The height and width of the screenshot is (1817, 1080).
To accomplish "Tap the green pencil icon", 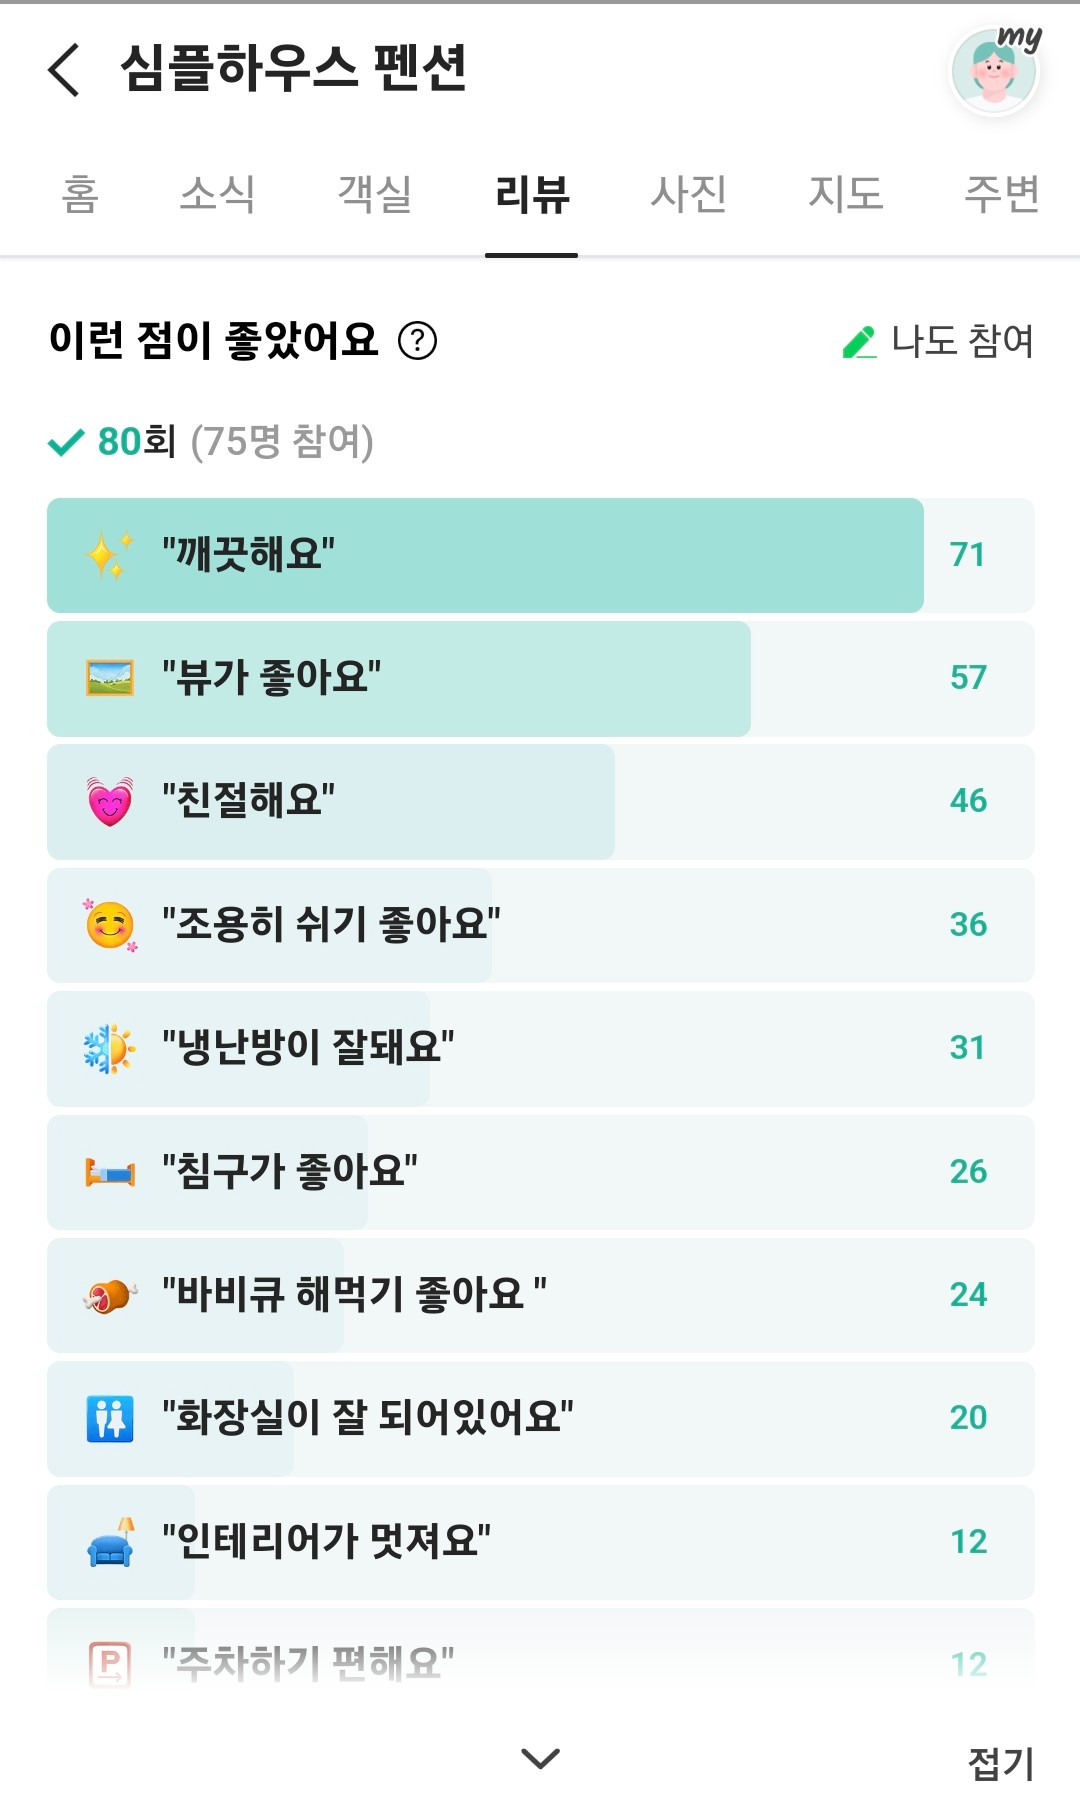I will (x=859, y=341).
